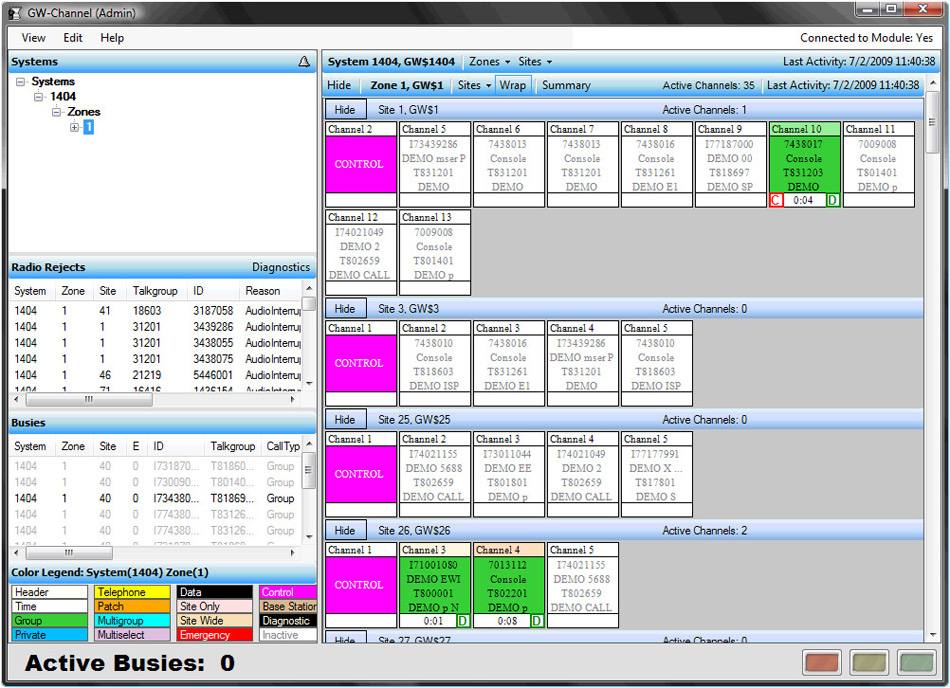The image size is (950, 688).
Task: Hide the Site 25, GW$25 channel group
Action: (346, 419)
